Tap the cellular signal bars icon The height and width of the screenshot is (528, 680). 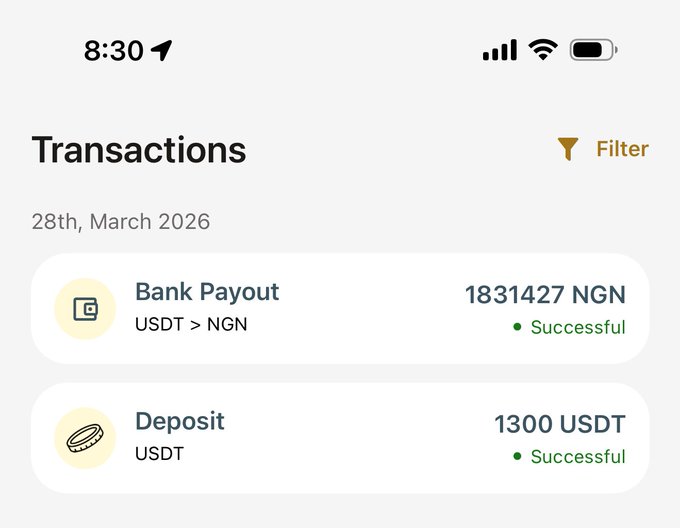click(x=499, y=50)
